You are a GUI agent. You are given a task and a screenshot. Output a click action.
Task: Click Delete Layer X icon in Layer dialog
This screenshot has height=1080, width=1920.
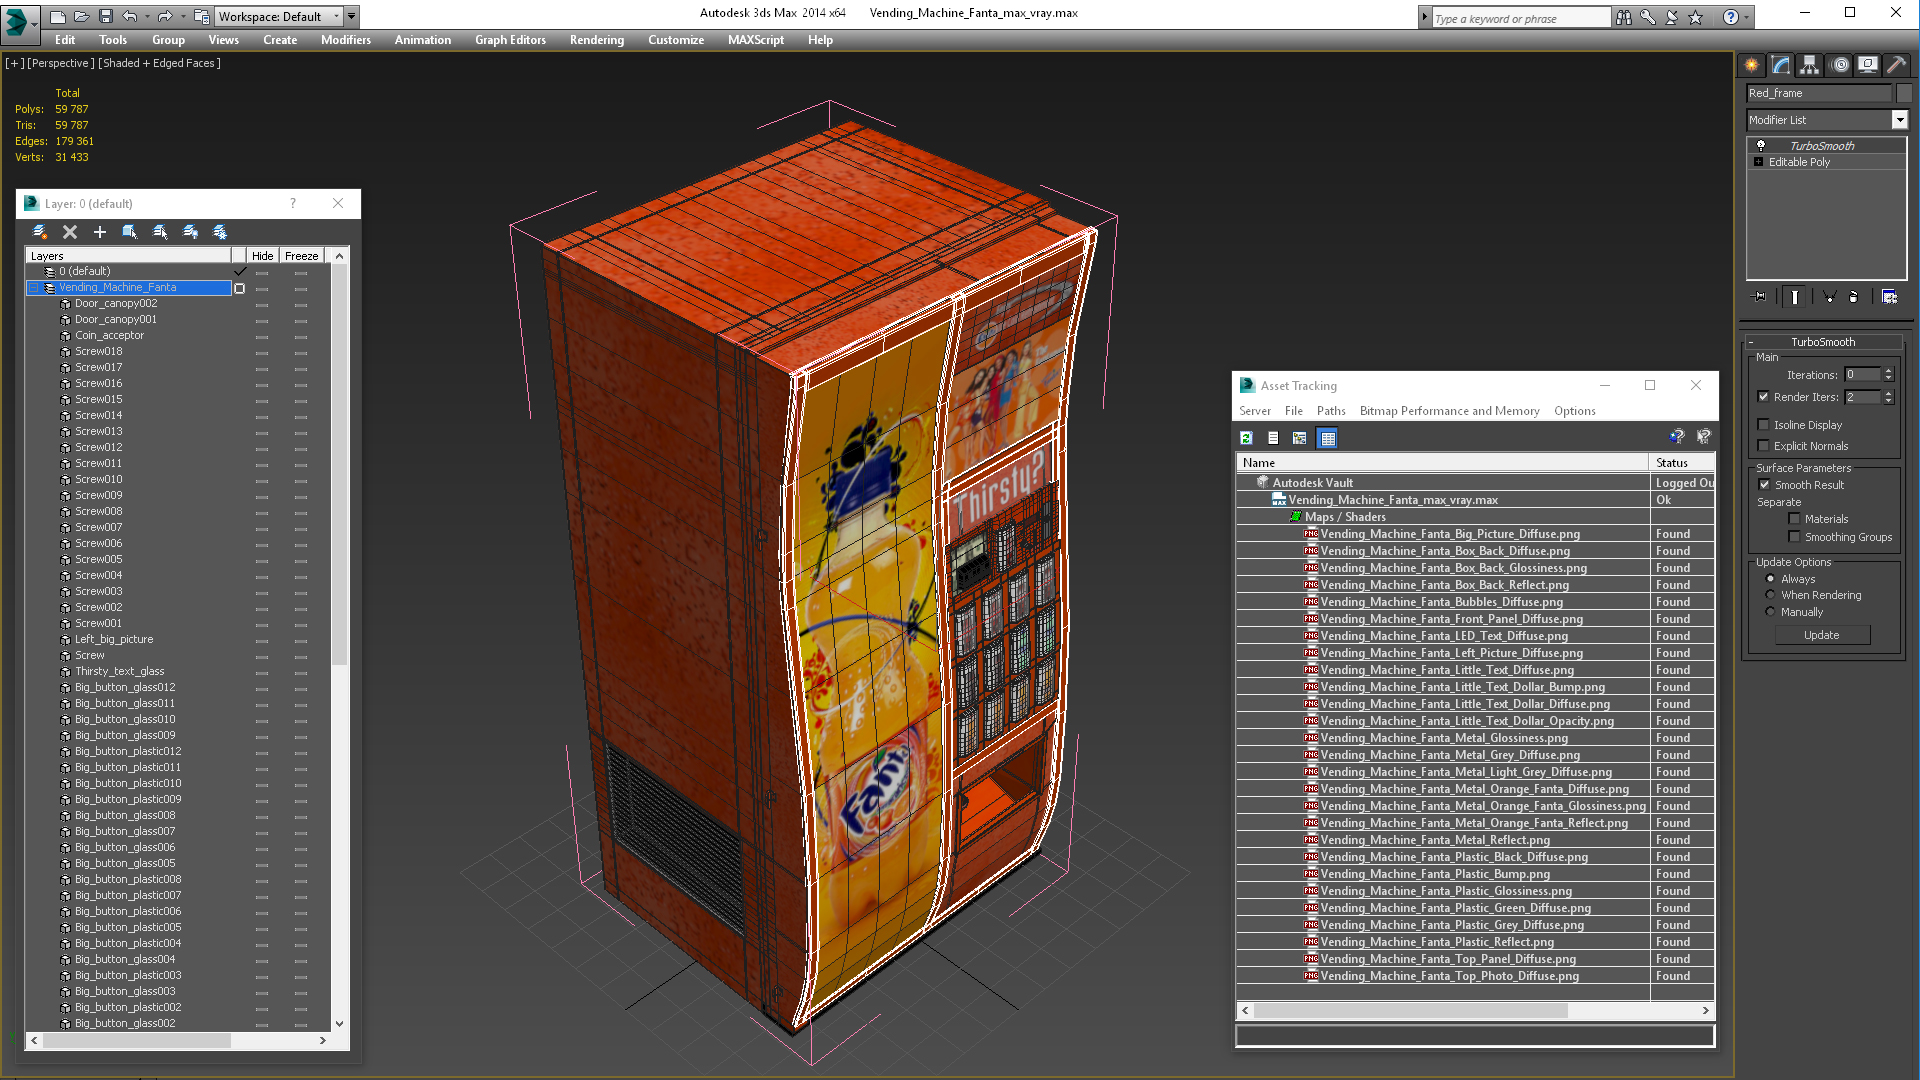click(70, 232)
